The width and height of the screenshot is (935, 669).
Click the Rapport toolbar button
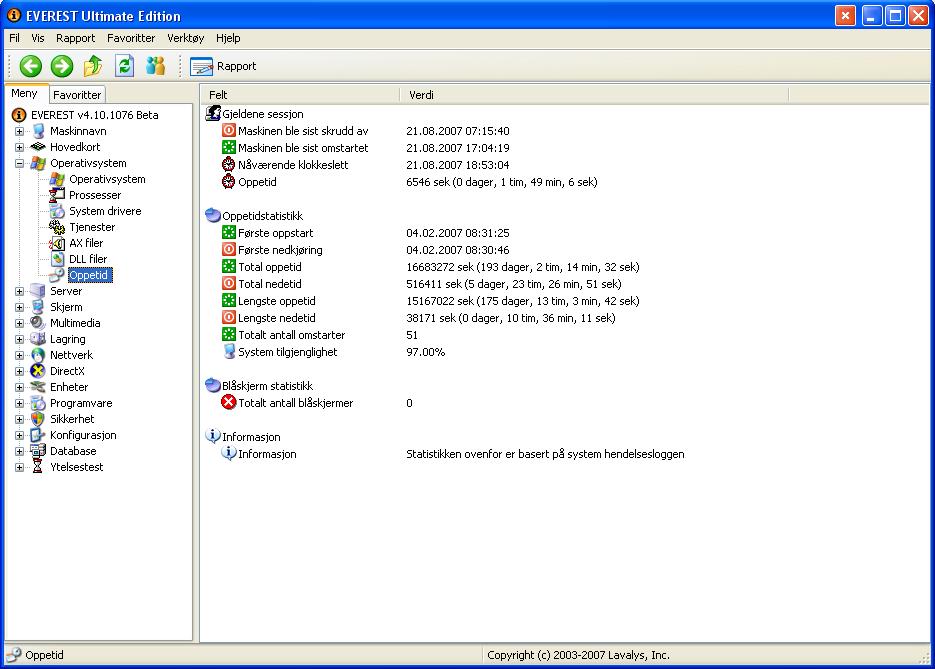pos(224,66)
